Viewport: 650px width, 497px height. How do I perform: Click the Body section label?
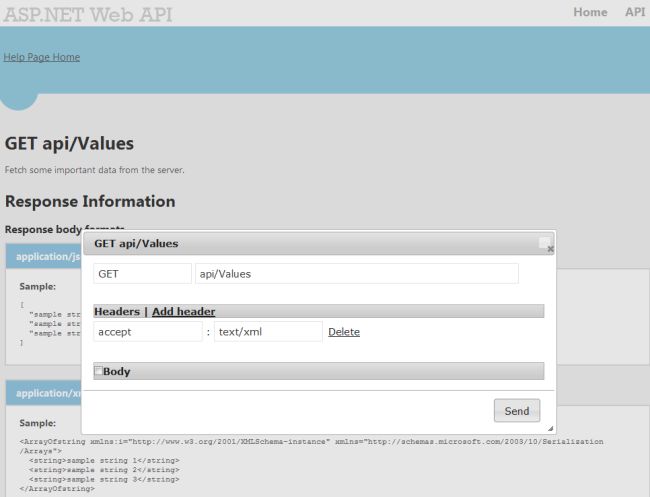coord(116,371)
